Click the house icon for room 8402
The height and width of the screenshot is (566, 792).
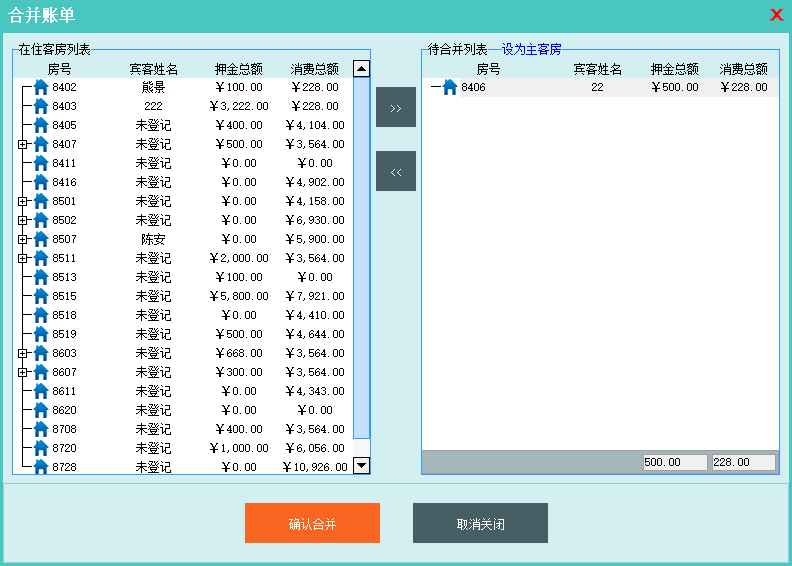click(x=41, y=87)
